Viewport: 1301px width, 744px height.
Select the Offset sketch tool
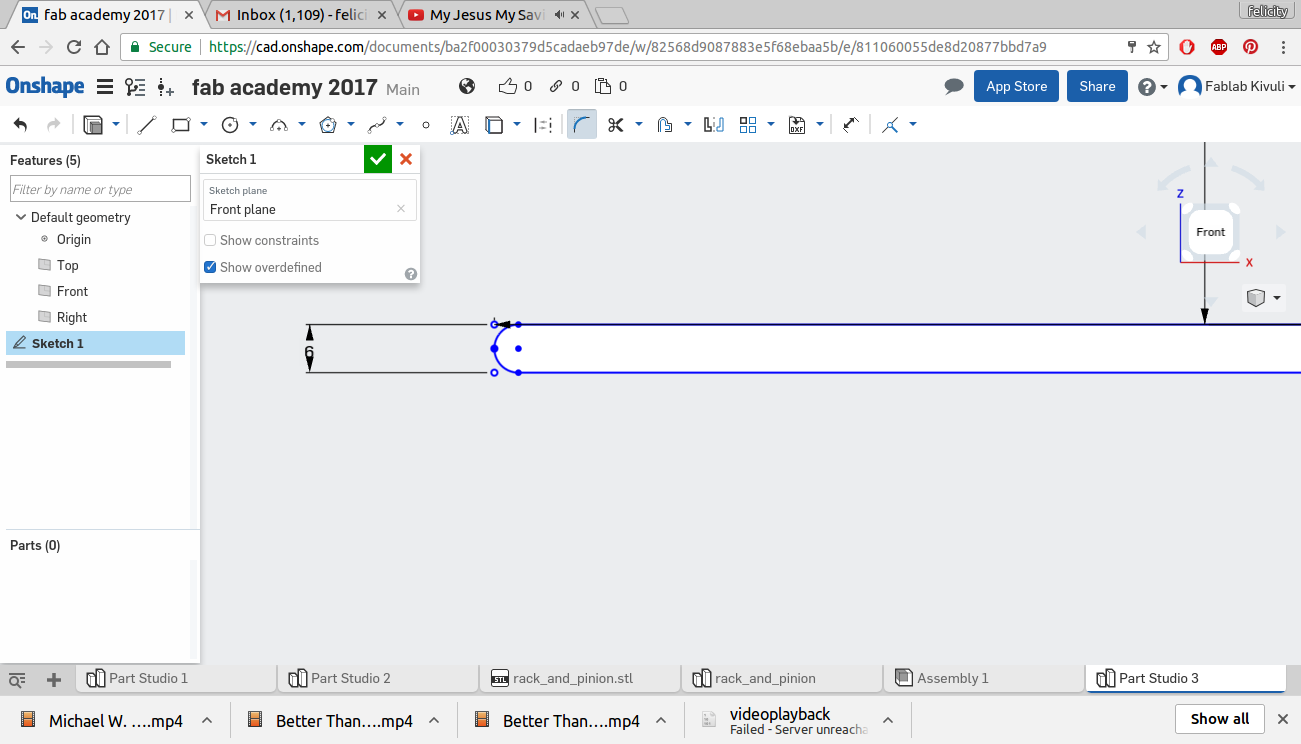(x=665, y=125)
